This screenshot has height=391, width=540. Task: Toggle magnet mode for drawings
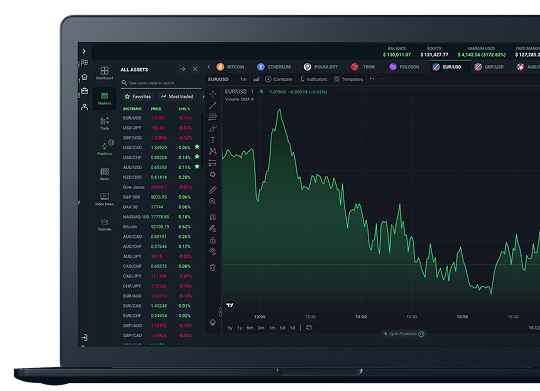click(213, 217)
